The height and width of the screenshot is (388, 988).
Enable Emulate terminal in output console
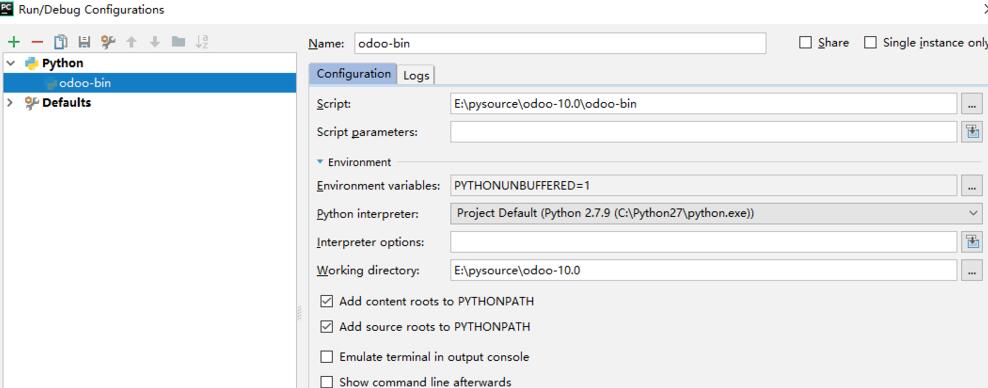click(x=326, y=357)
